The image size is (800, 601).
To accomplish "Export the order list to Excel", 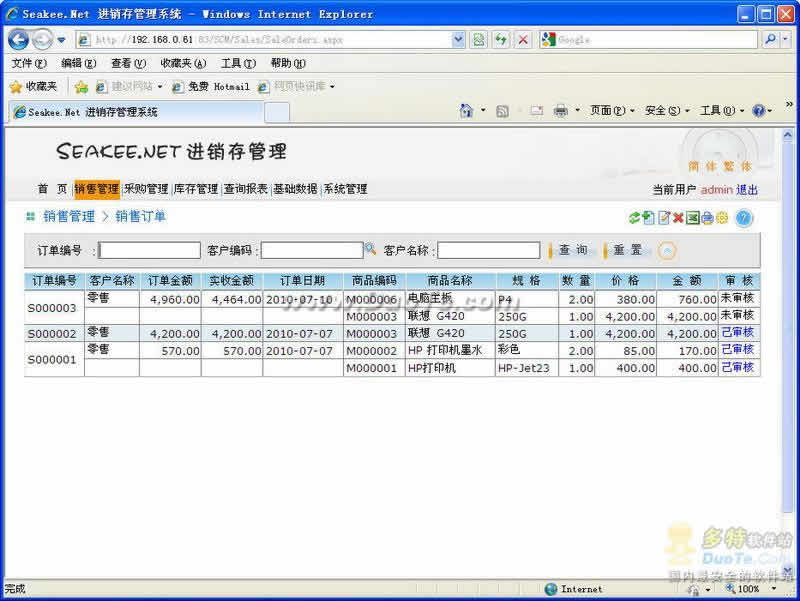I will click(692, 218).
